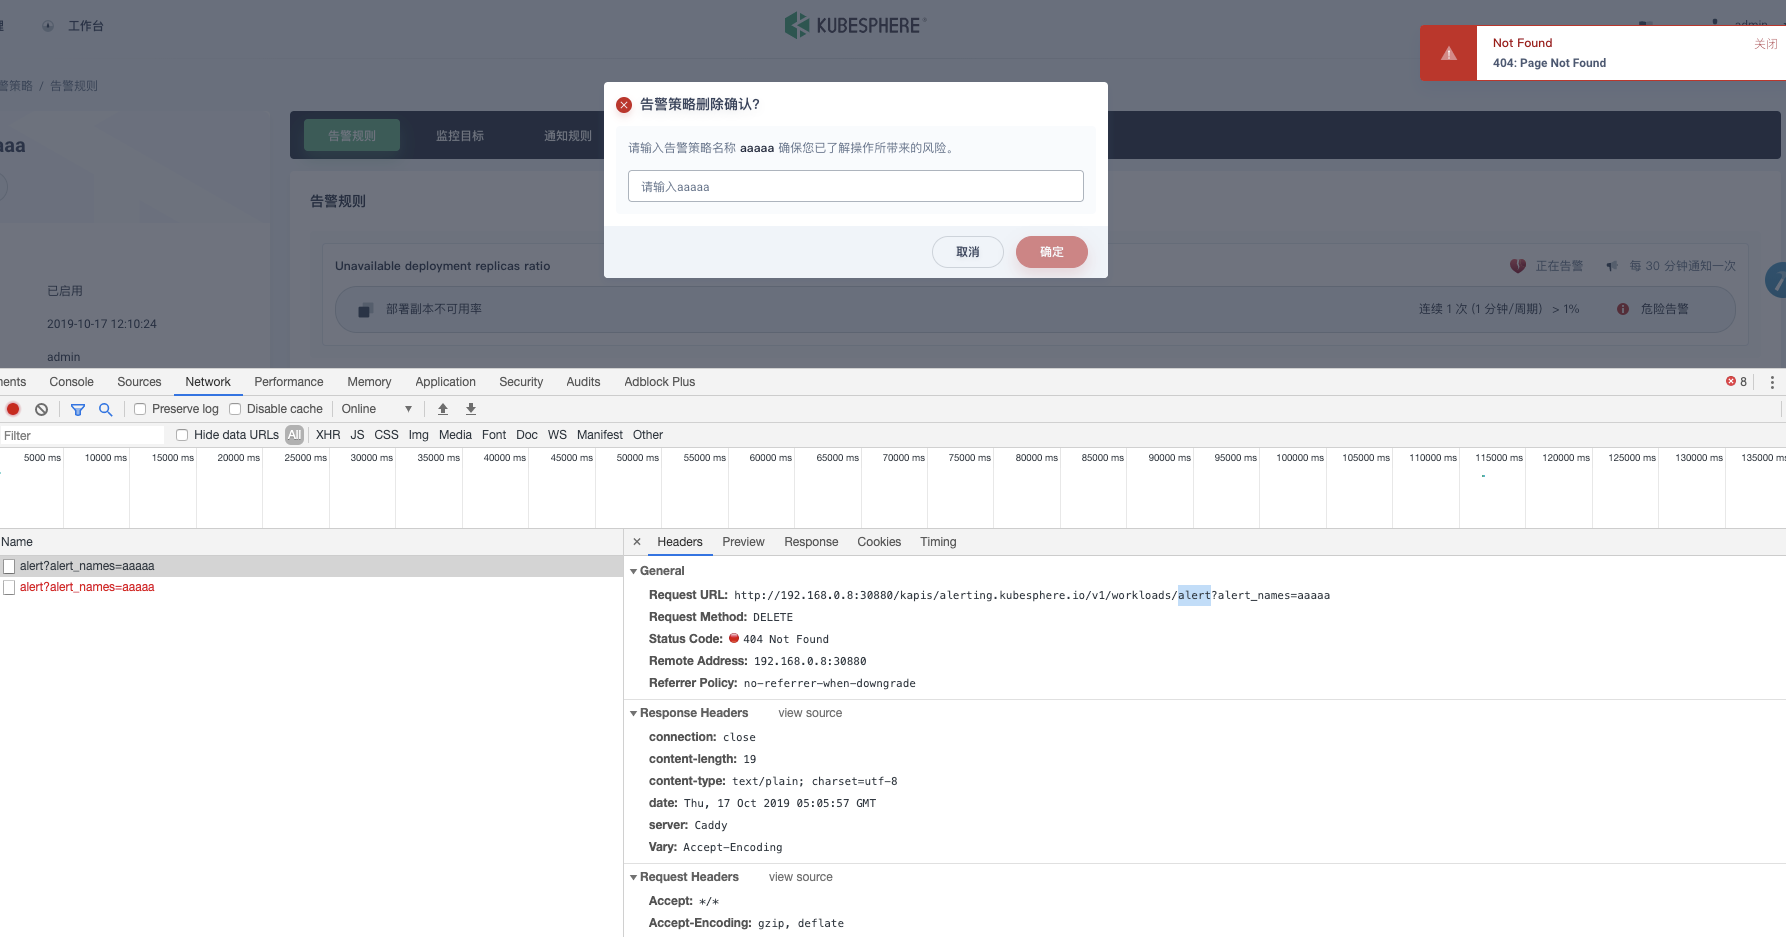This screenshot has height=937, width=1786.
Task: Click 关闭 on the Not Found notification
Action: [x=1766, y=44]
